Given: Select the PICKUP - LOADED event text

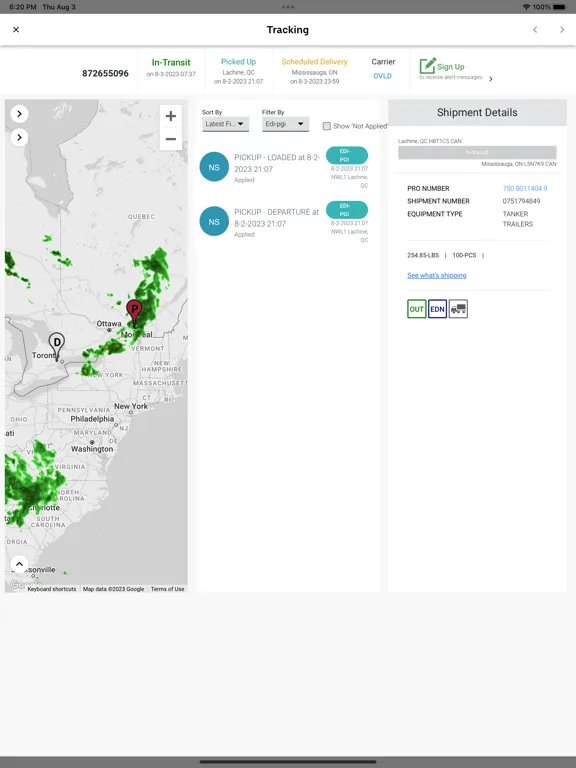Looking at the screenshot, I should pyautogui.click(x=277, y=163).
